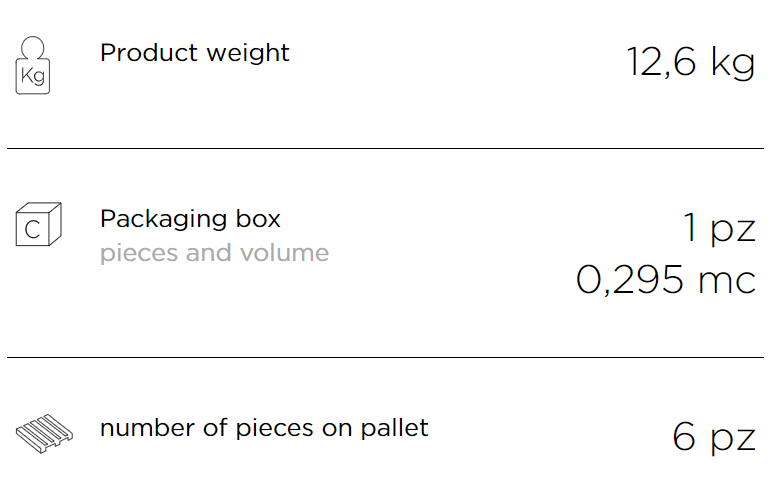
Task: Click the letter C inside the box icon
Action: (32, 229)
